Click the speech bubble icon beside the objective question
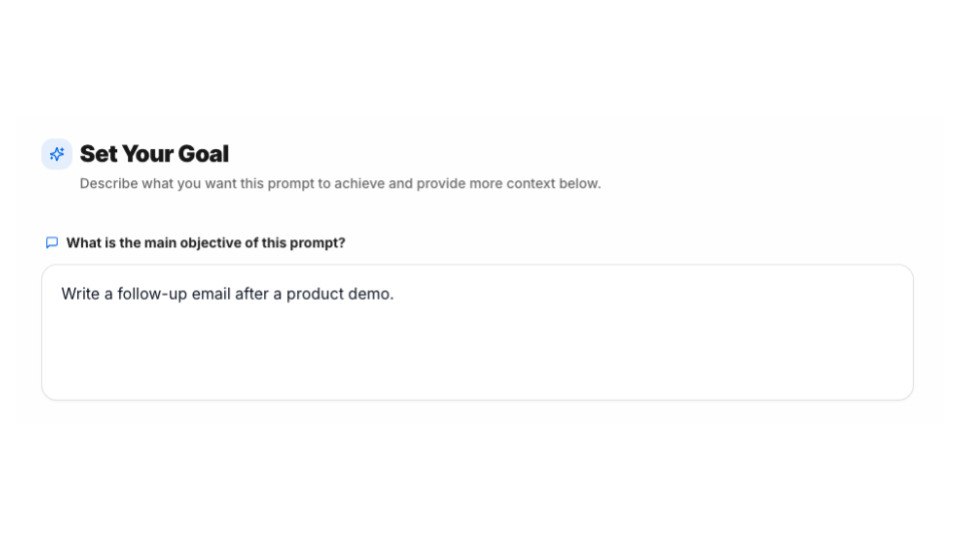 pyautogui.click(x=52, y=243)
